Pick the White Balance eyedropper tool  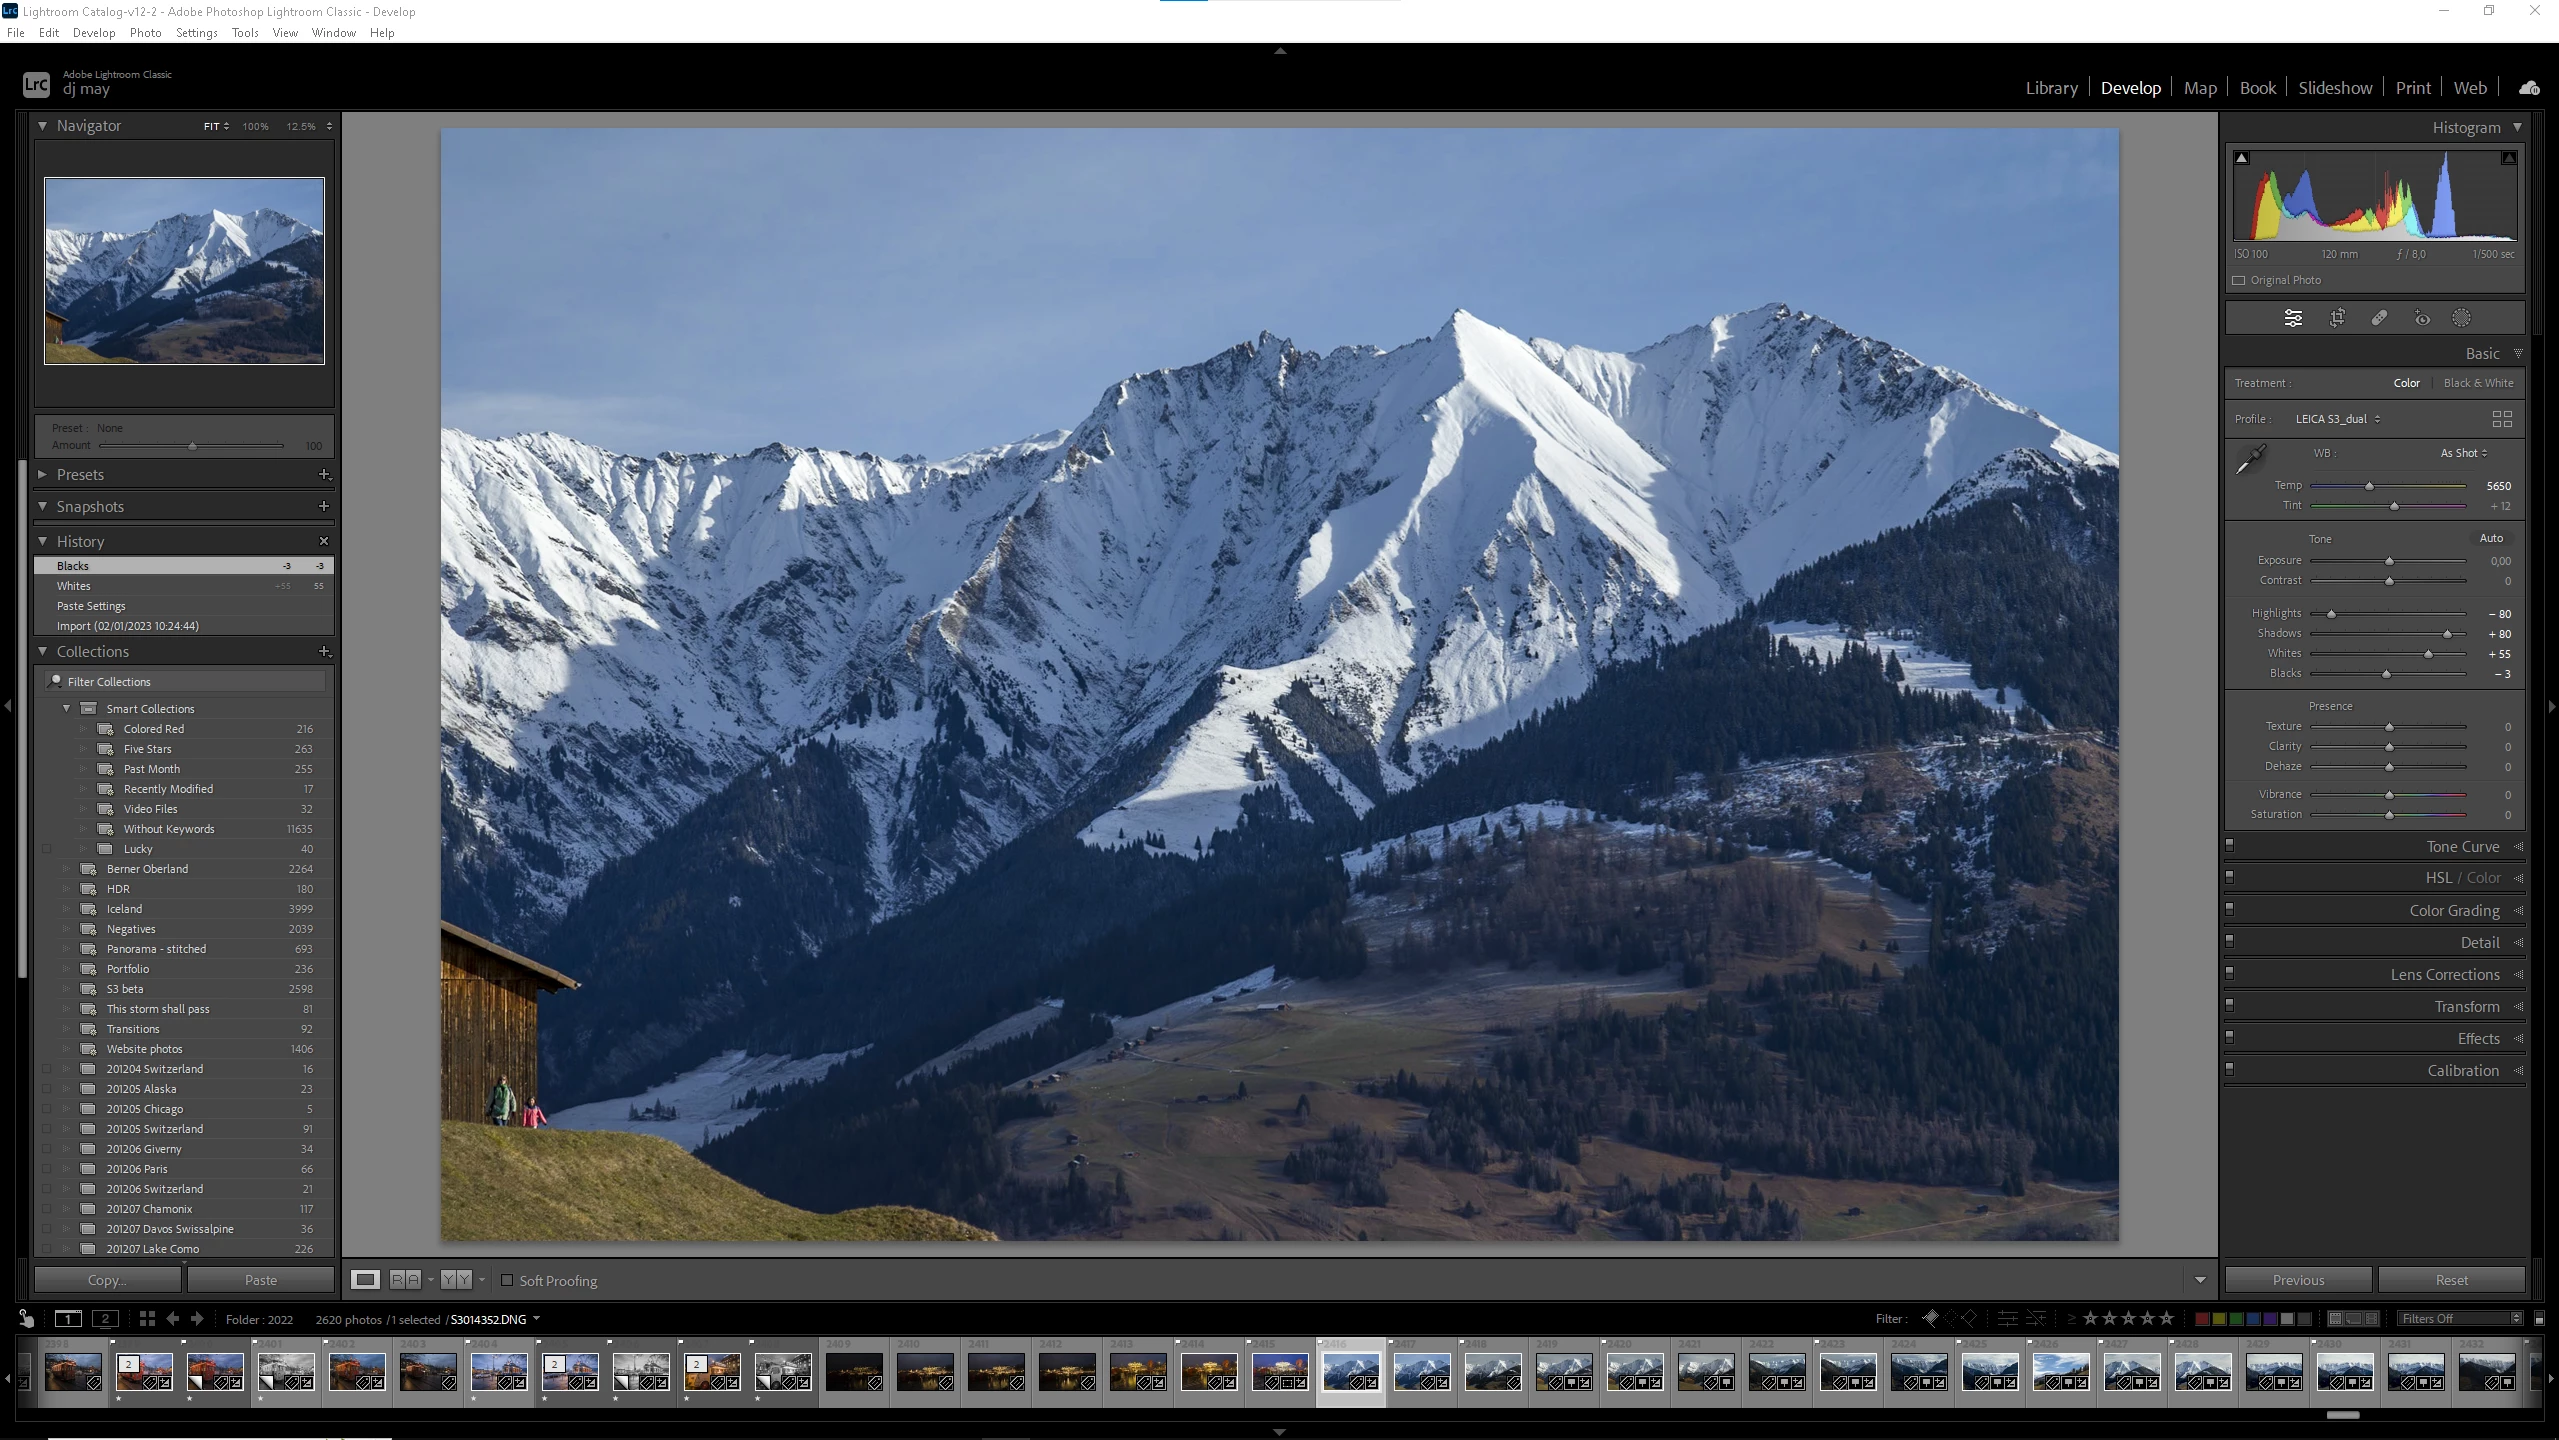point(2250,460)
